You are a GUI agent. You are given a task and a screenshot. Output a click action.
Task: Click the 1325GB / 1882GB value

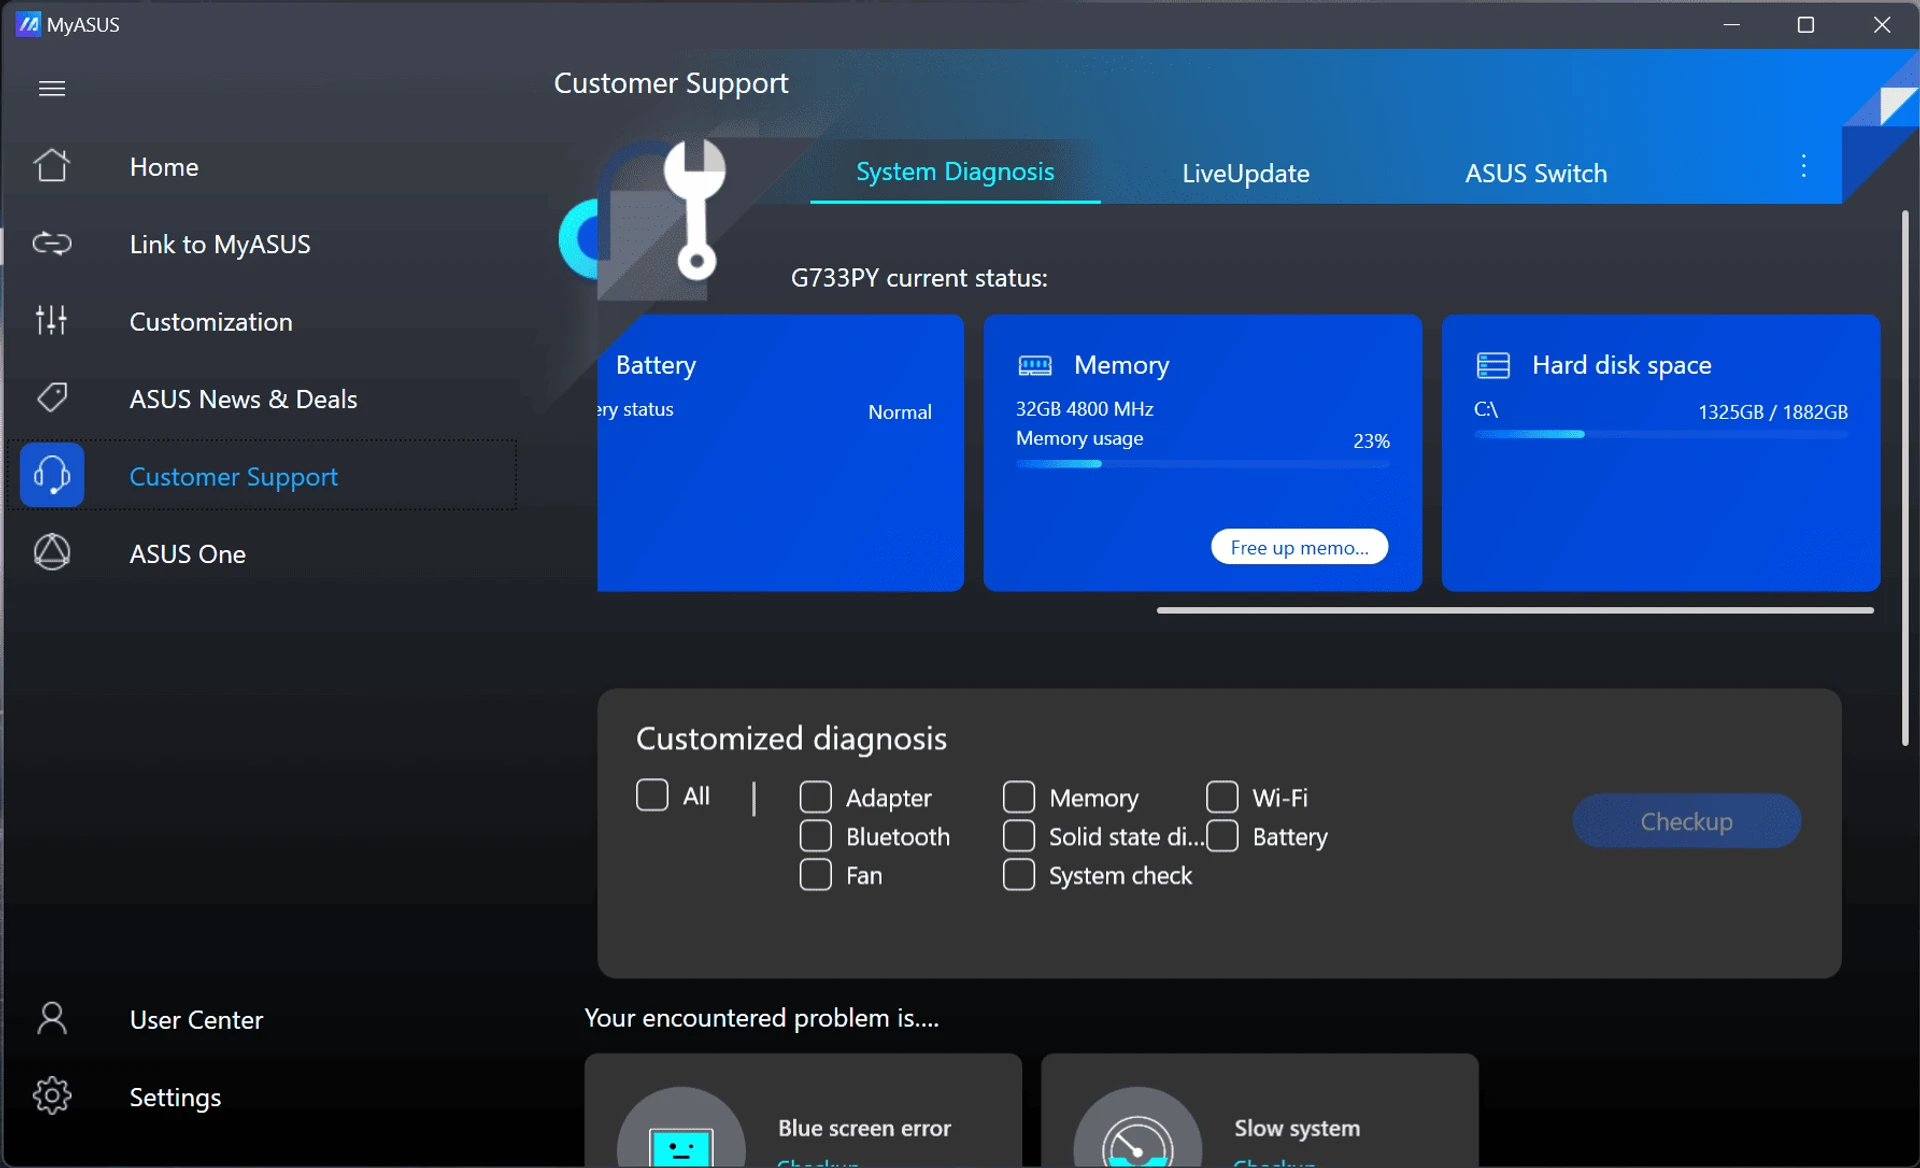tap(1772, 411)
